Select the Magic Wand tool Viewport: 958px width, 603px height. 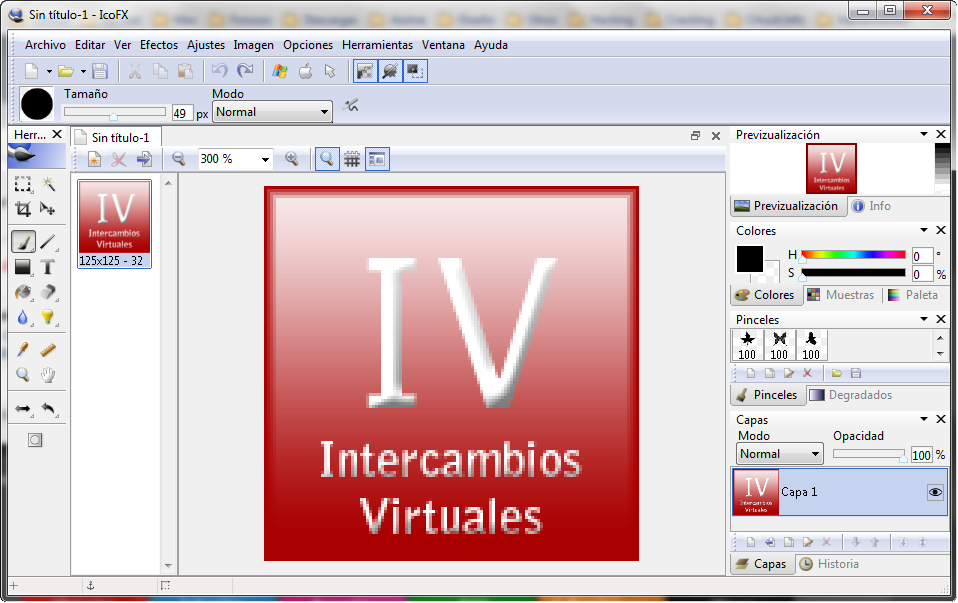tap(48, 184)
